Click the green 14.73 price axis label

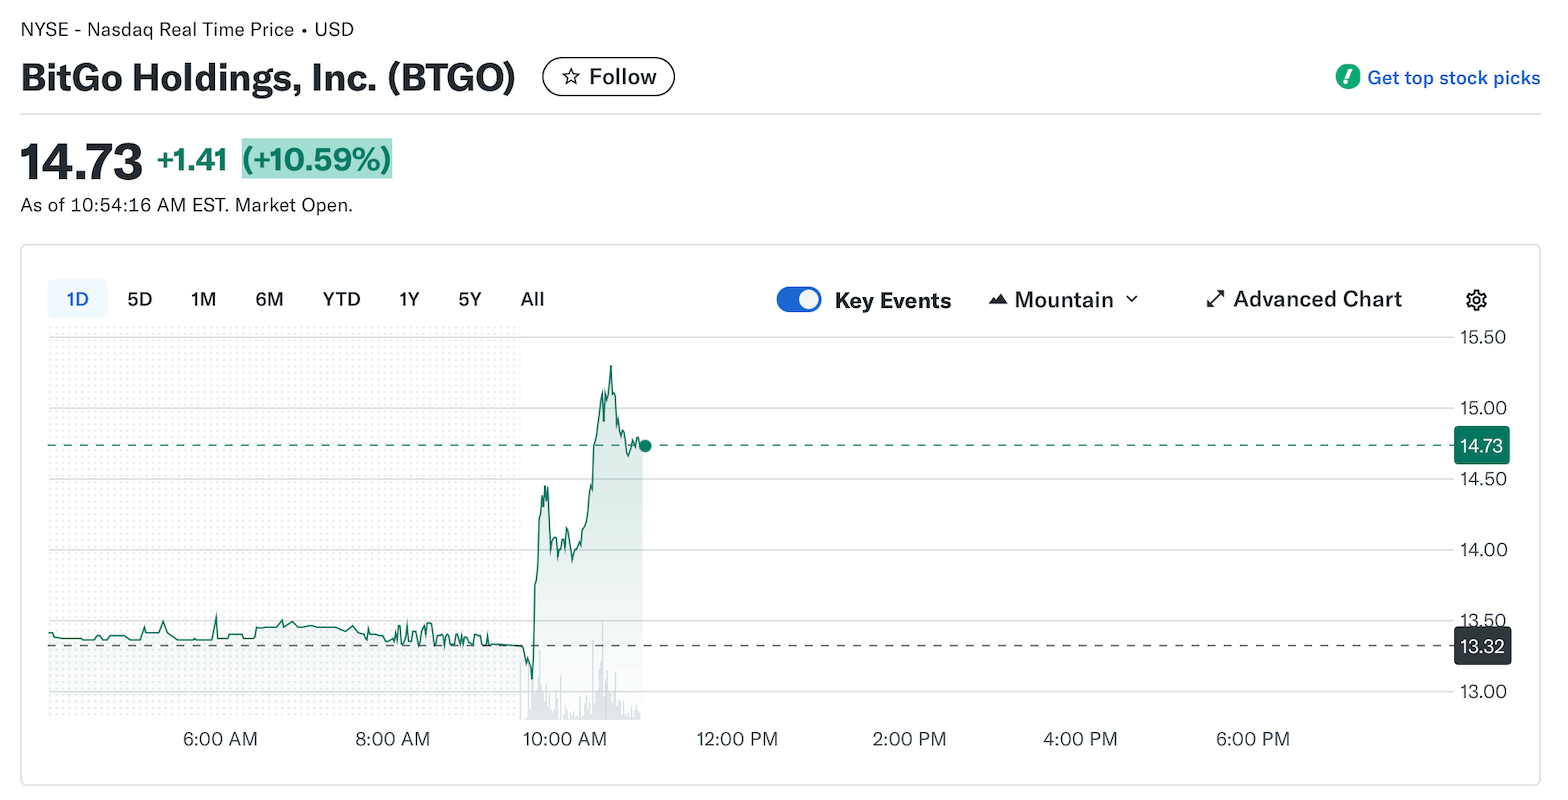pos(1481,446)
